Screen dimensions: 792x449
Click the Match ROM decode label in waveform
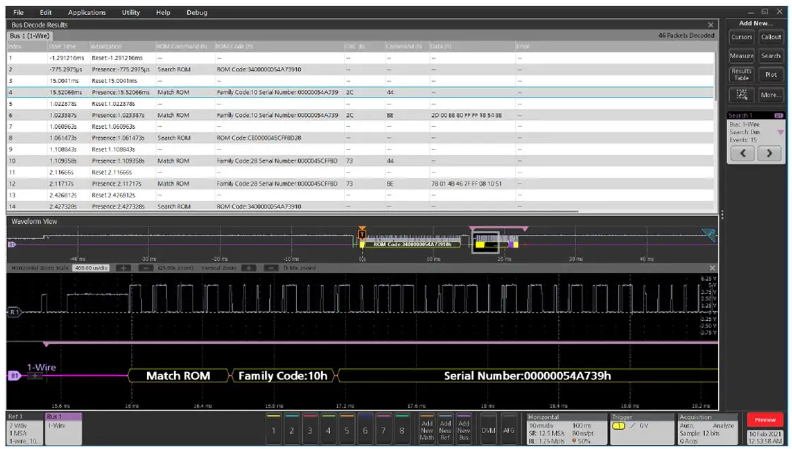(x=178, y=376)
